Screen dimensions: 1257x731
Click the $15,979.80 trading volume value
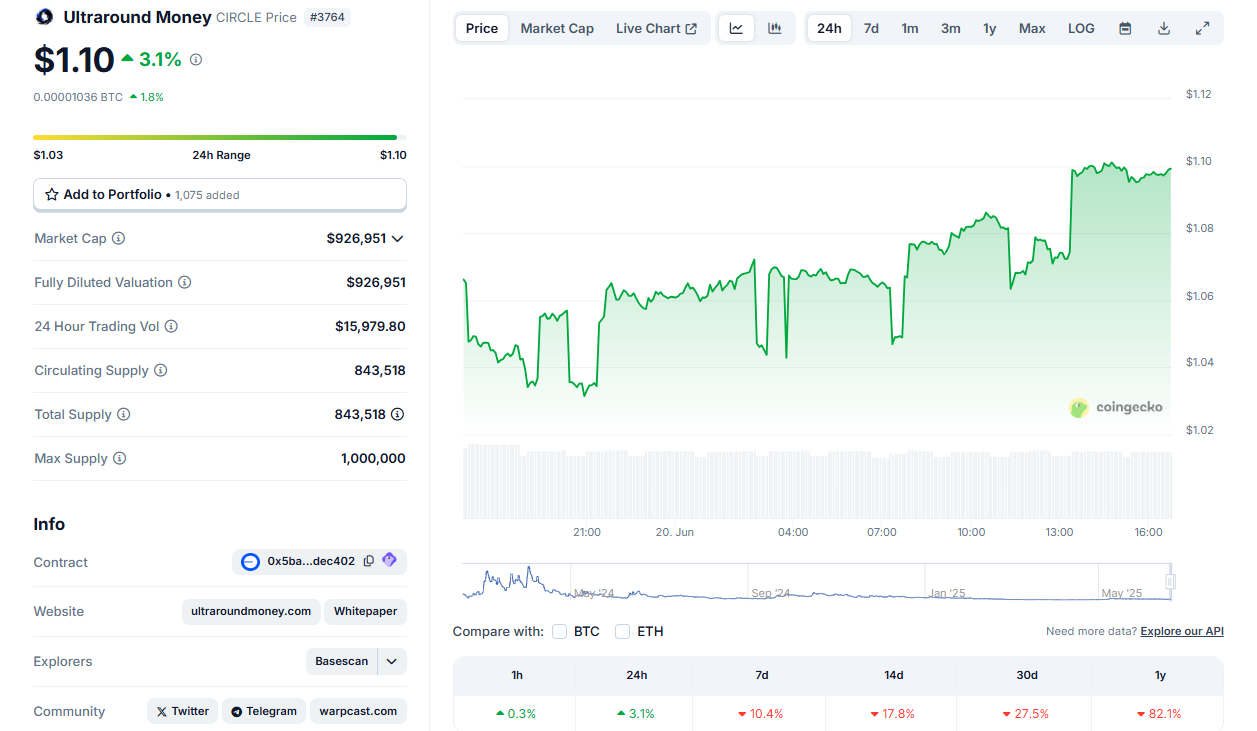(370, 327)
